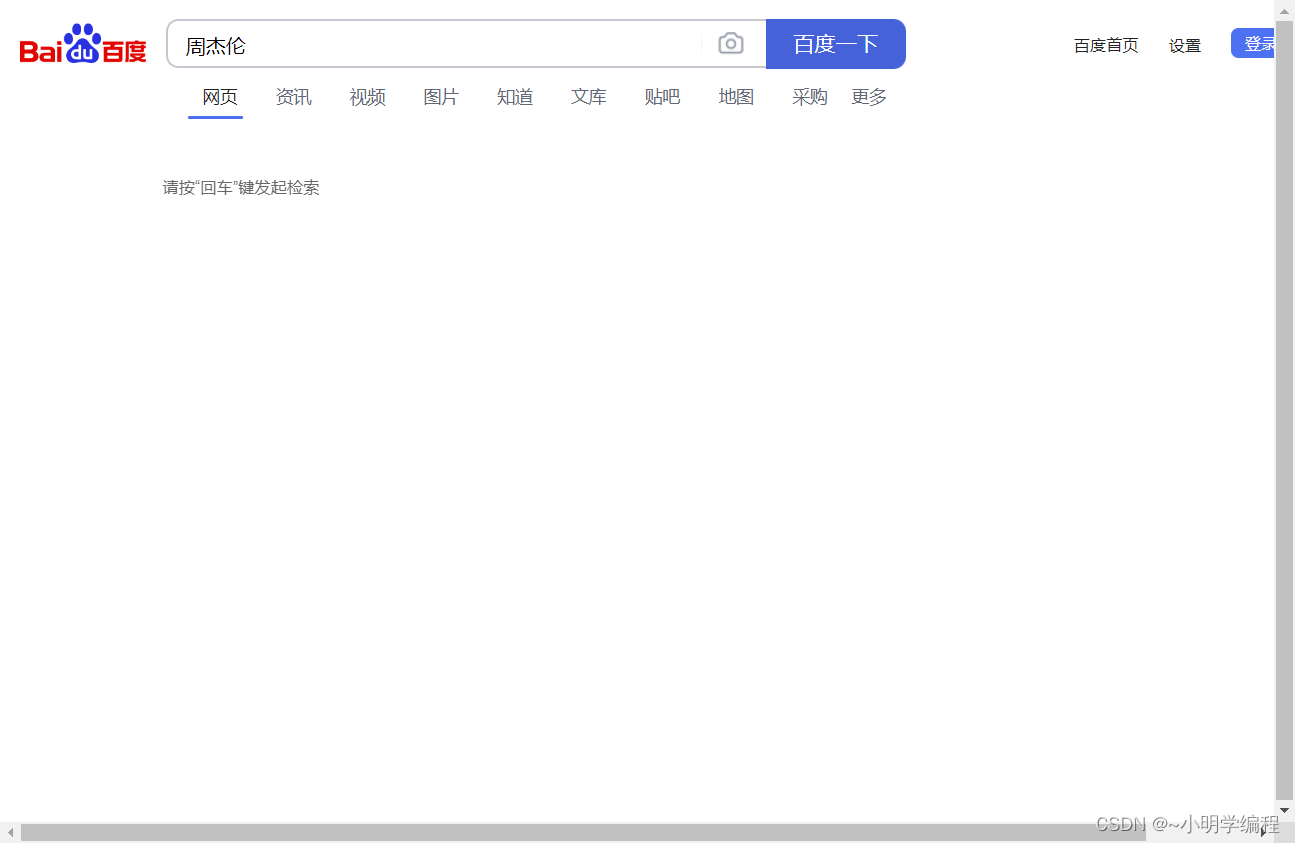Click the horizontal scrollbar thumb
The height and width of the screenshot is (843, 1295).
coord(583,833)
